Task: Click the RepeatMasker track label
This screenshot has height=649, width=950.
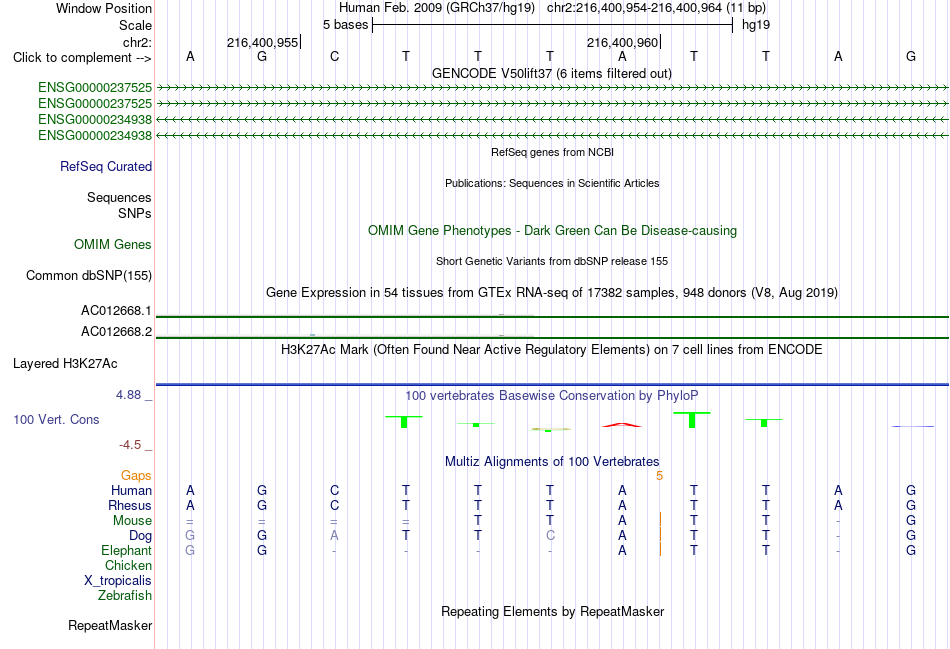Action: click(x=110, y=626)
